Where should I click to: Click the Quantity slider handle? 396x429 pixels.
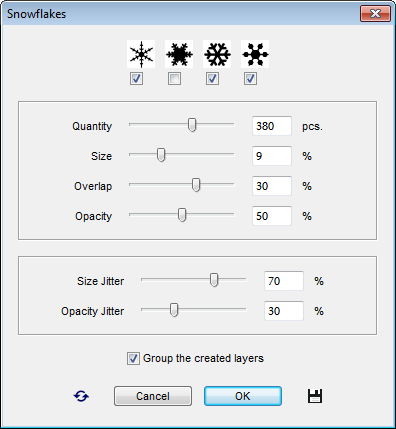pyautogui.click(x=192, y=125)
